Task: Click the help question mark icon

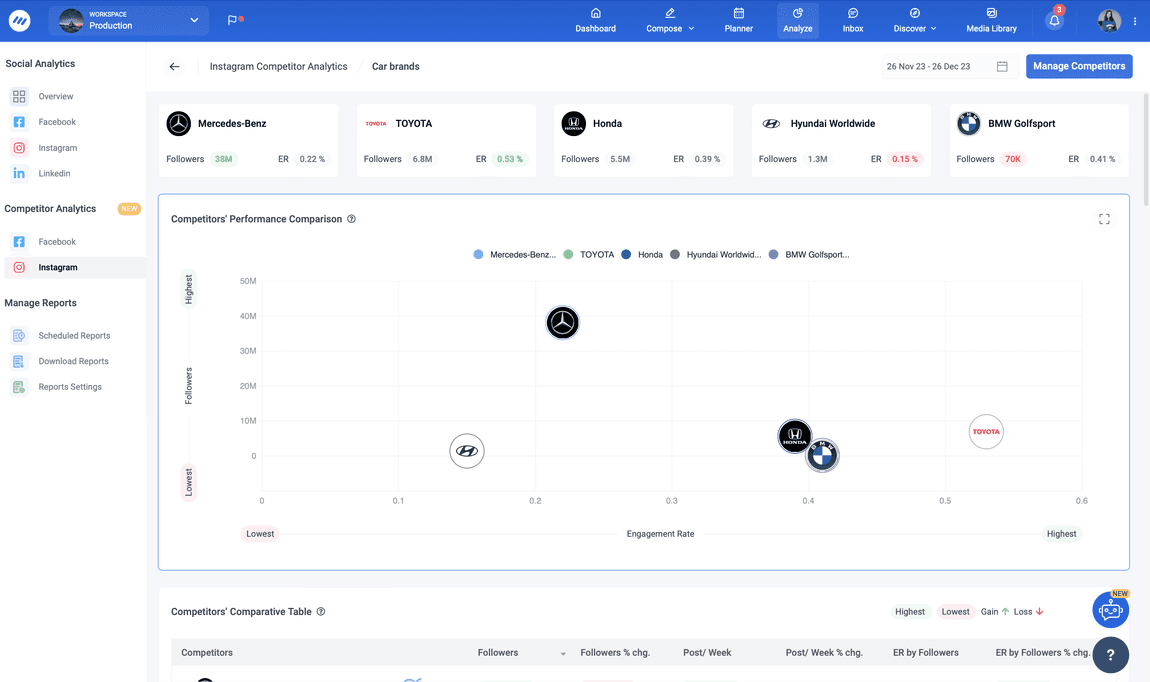Action: click(1110, 655)
